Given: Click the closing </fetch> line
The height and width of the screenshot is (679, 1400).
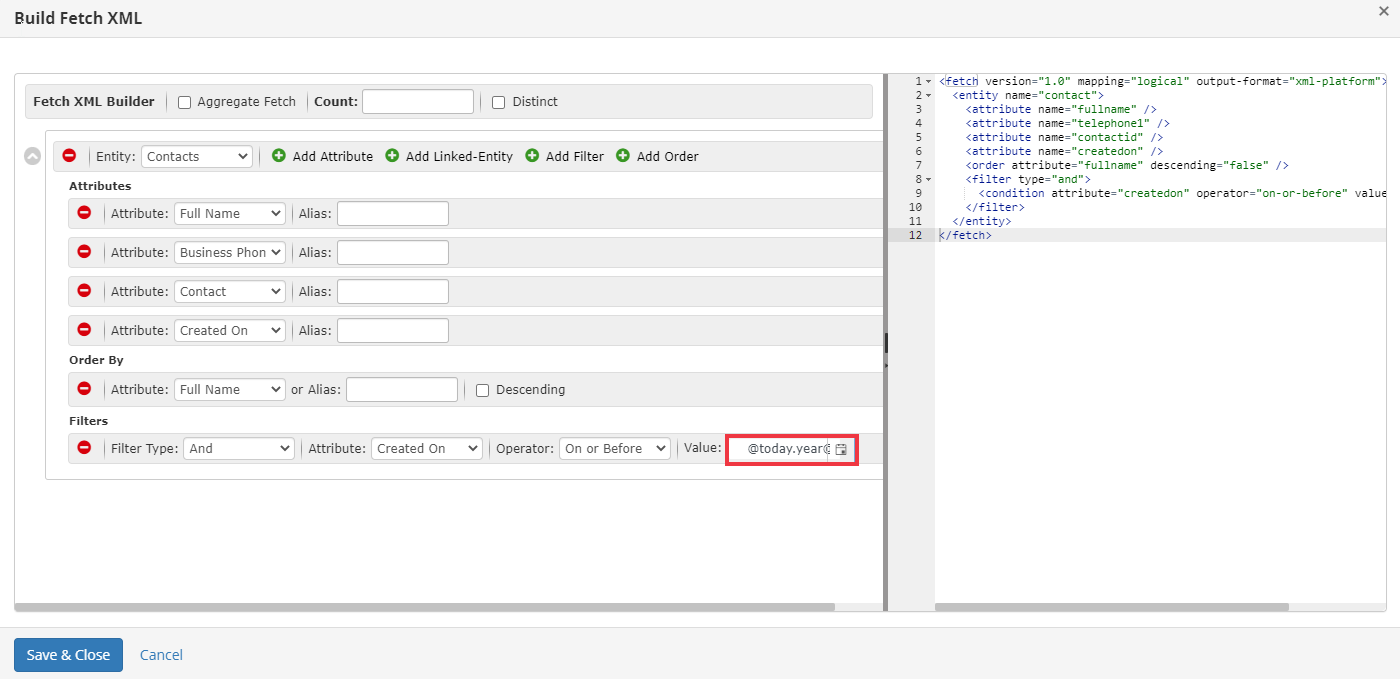Looking at the screenshot, I should [965, 235].
